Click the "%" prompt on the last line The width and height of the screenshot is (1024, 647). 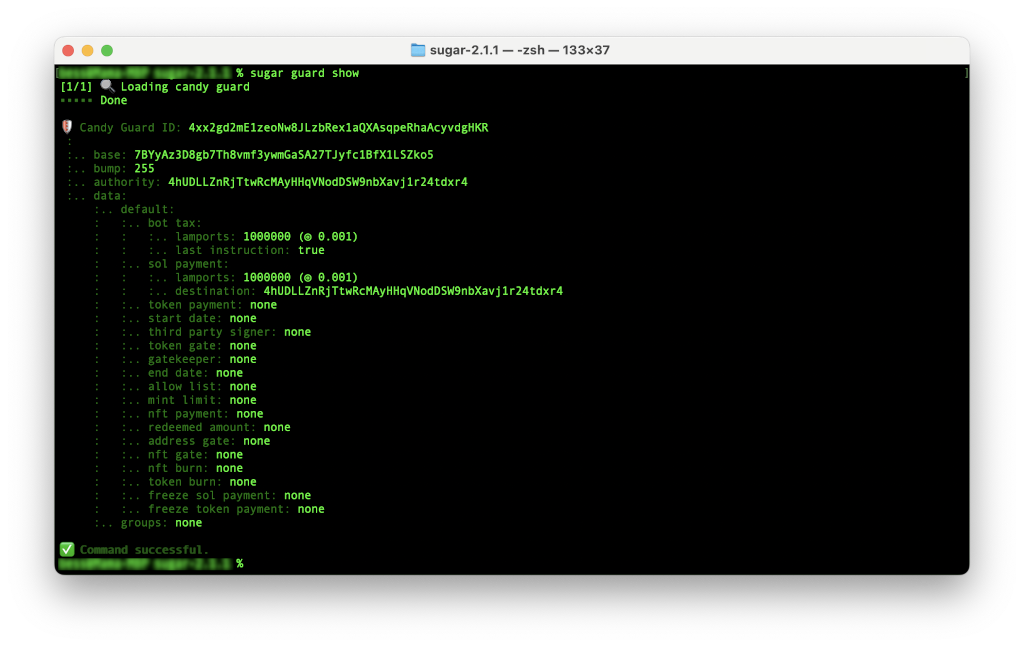point(240,563)
